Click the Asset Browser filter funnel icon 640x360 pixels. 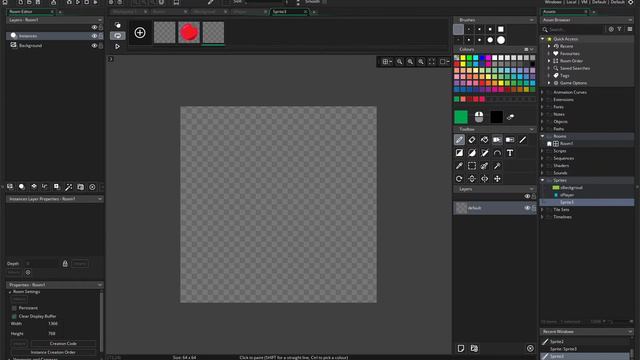click(x=620, y=29)
